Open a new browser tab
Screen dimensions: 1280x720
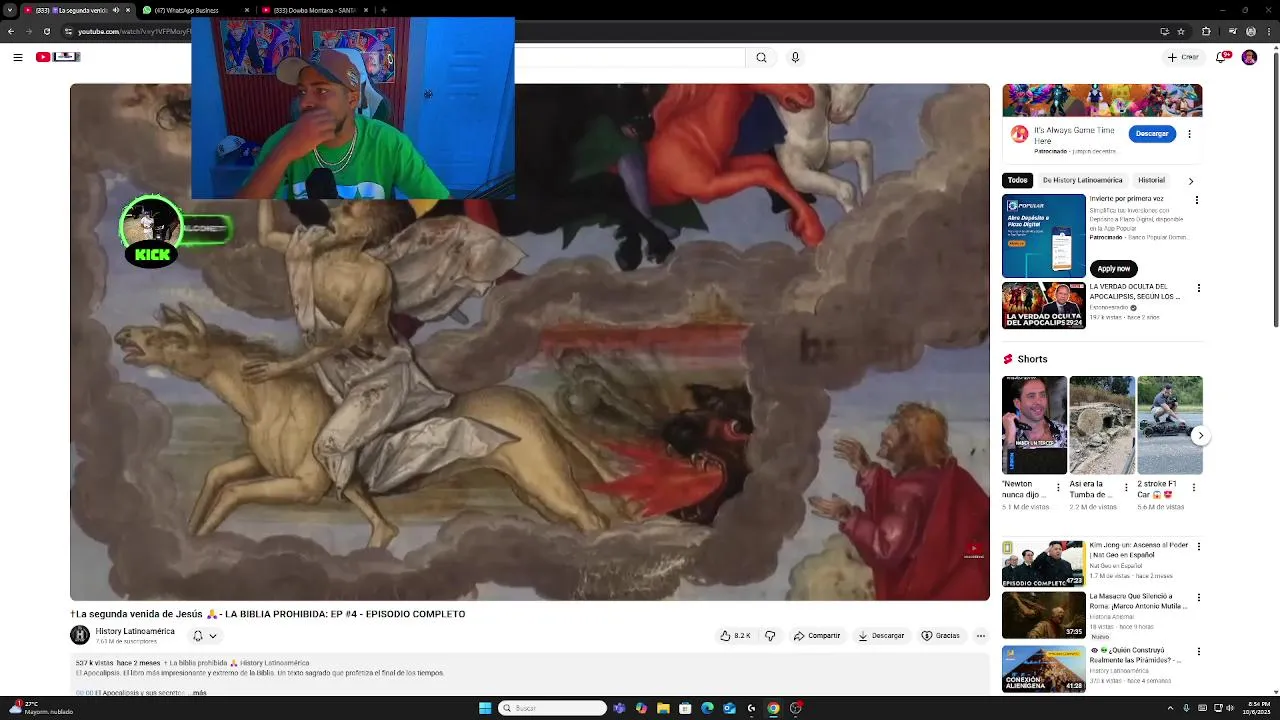click(x=384, y=10)
